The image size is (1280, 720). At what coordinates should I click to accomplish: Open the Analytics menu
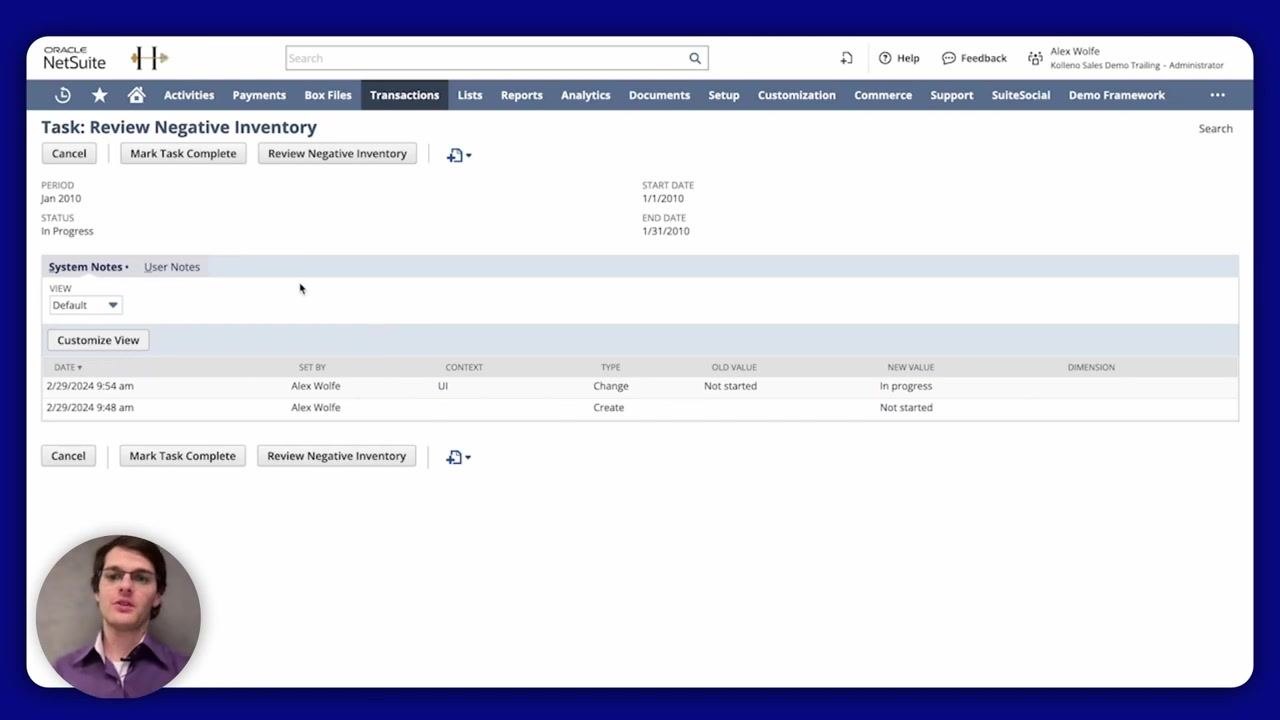(586, 95)
